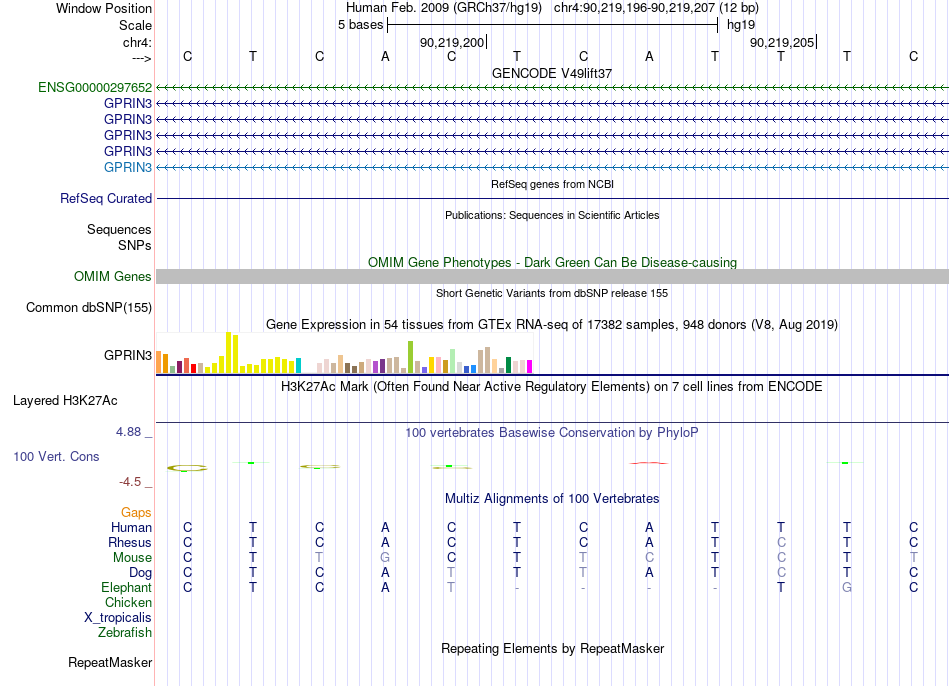Click the magenta GTEx expression bar
950x686 pixels.
coord(529,366)
